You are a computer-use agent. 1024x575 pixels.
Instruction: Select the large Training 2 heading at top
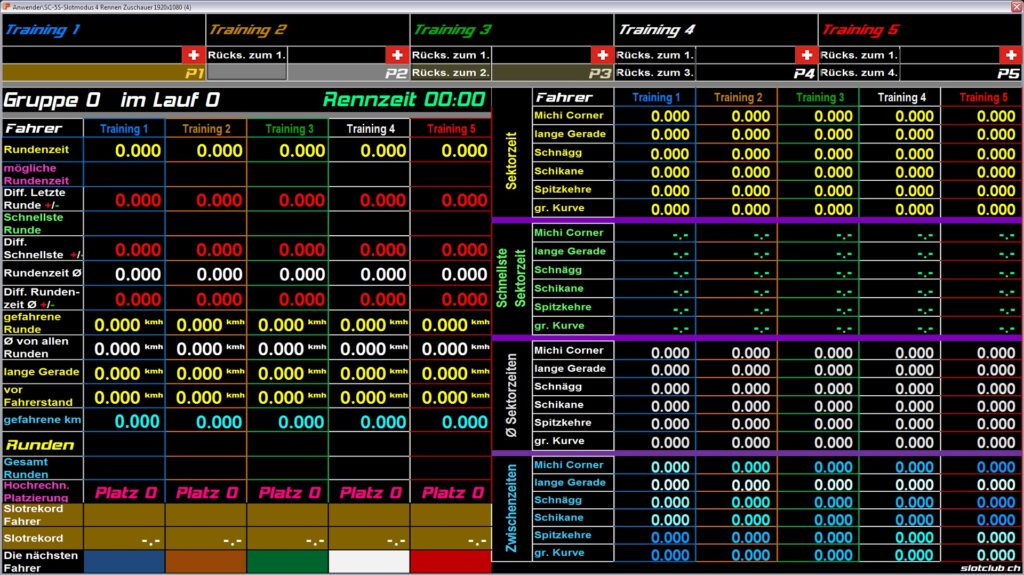[x=248, y=30]
